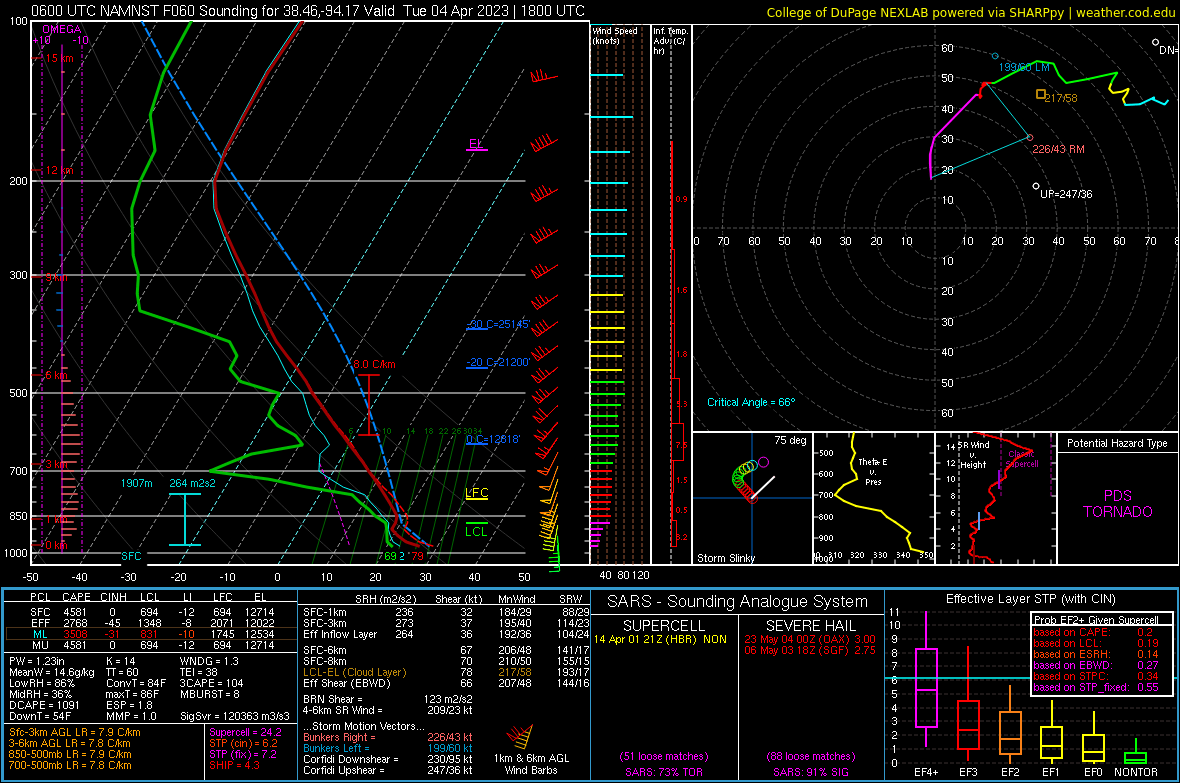Click the yellow LFC level label

(477, 494)
